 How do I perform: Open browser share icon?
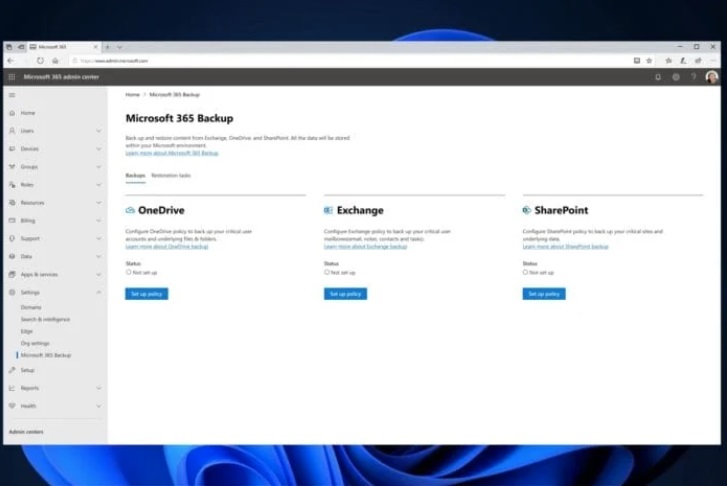[x=698, y=61]
